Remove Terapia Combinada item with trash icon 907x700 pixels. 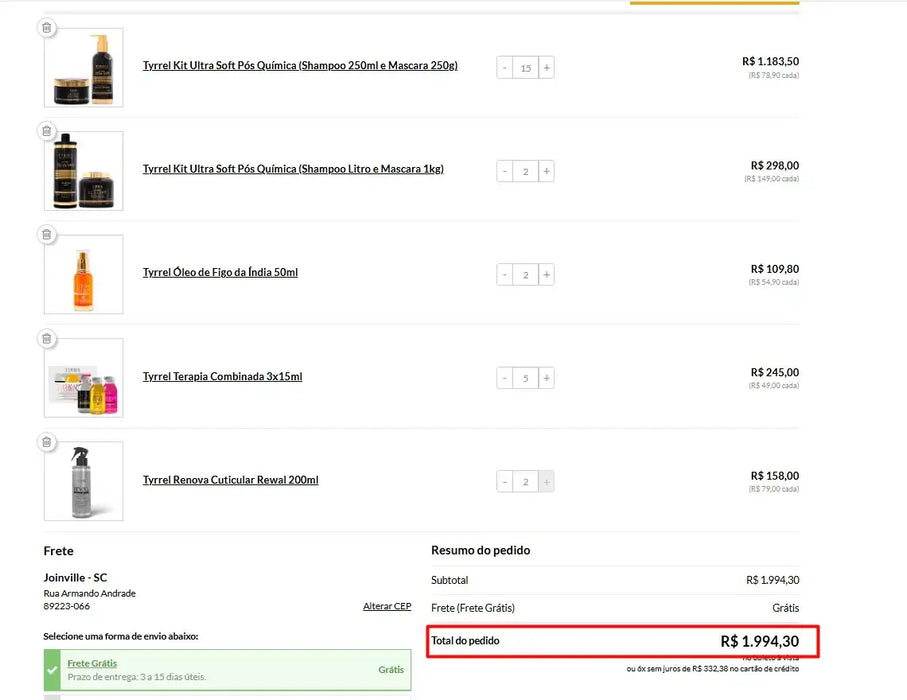pyautogui.click(x=47, y=339)
